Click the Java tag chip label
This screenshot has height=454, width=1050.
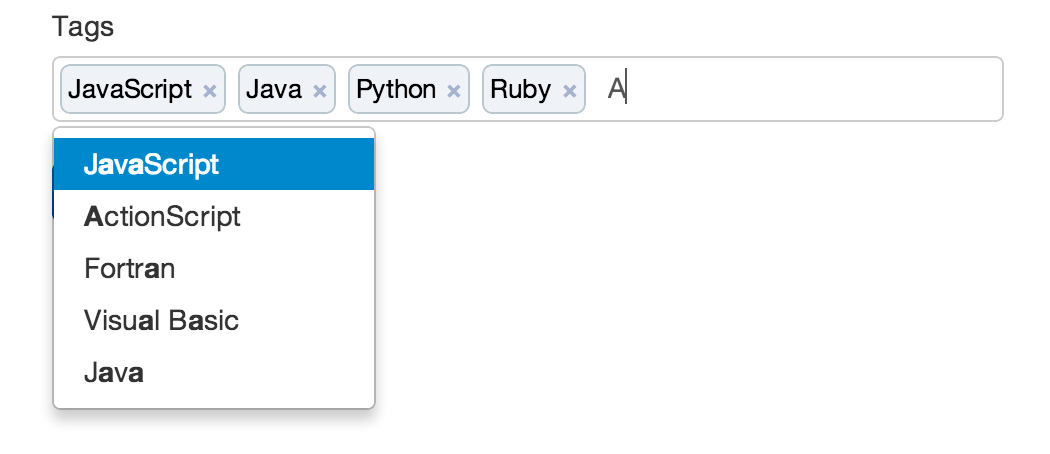[274, 90]
